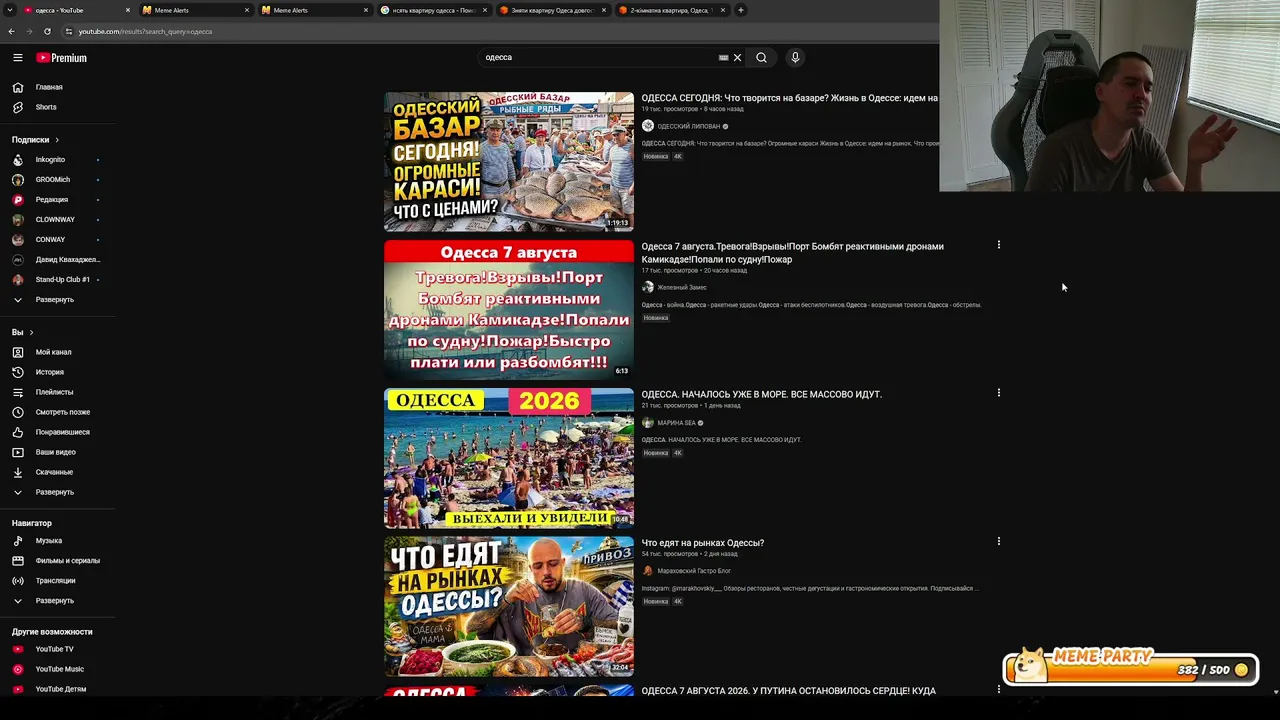This screenshot has width=1280, height=720.
Task: Open more options for 'НАЧАЛОСЬ УЖЕ В МОРЕ' video
Action: 998,393
